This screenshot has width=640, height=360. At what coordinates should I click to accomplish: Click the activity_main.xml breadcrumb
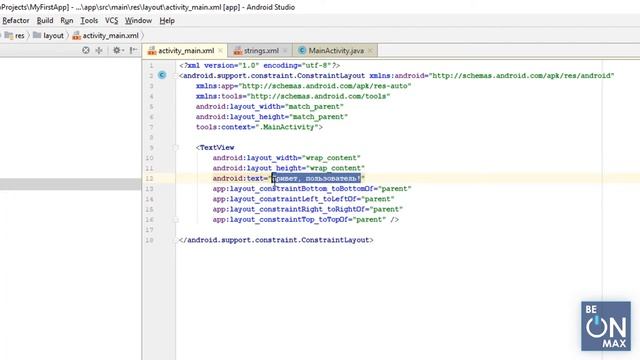(x=105, y=36)
